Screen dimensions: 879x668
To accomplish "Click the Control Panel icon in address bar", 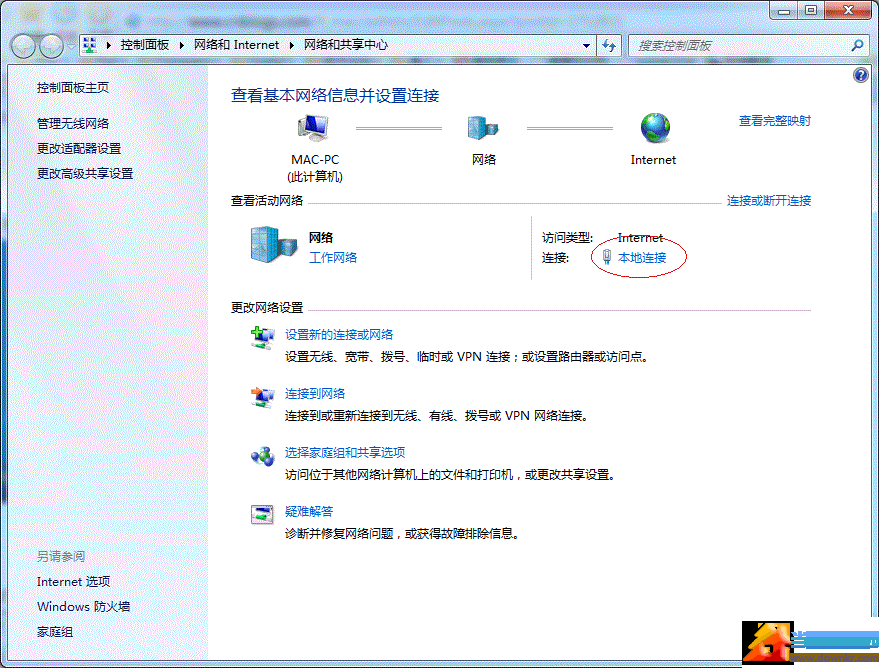I will (90, 45).
